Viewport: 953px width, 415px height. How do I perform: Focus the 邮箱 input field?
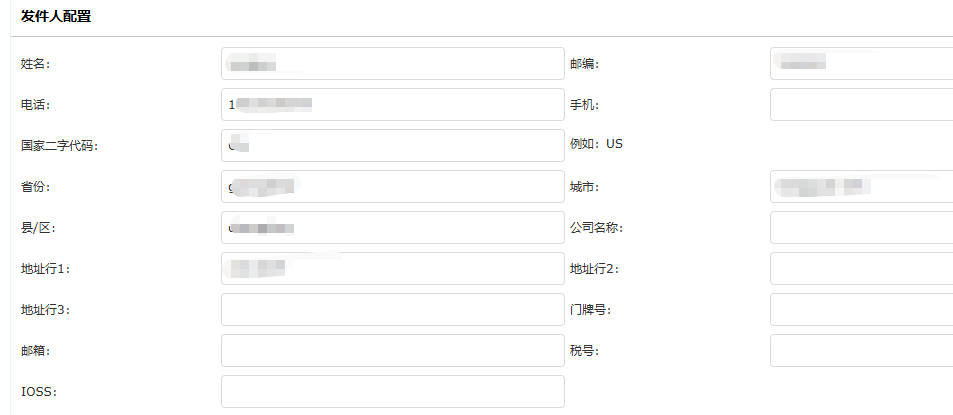coord(392,351)
